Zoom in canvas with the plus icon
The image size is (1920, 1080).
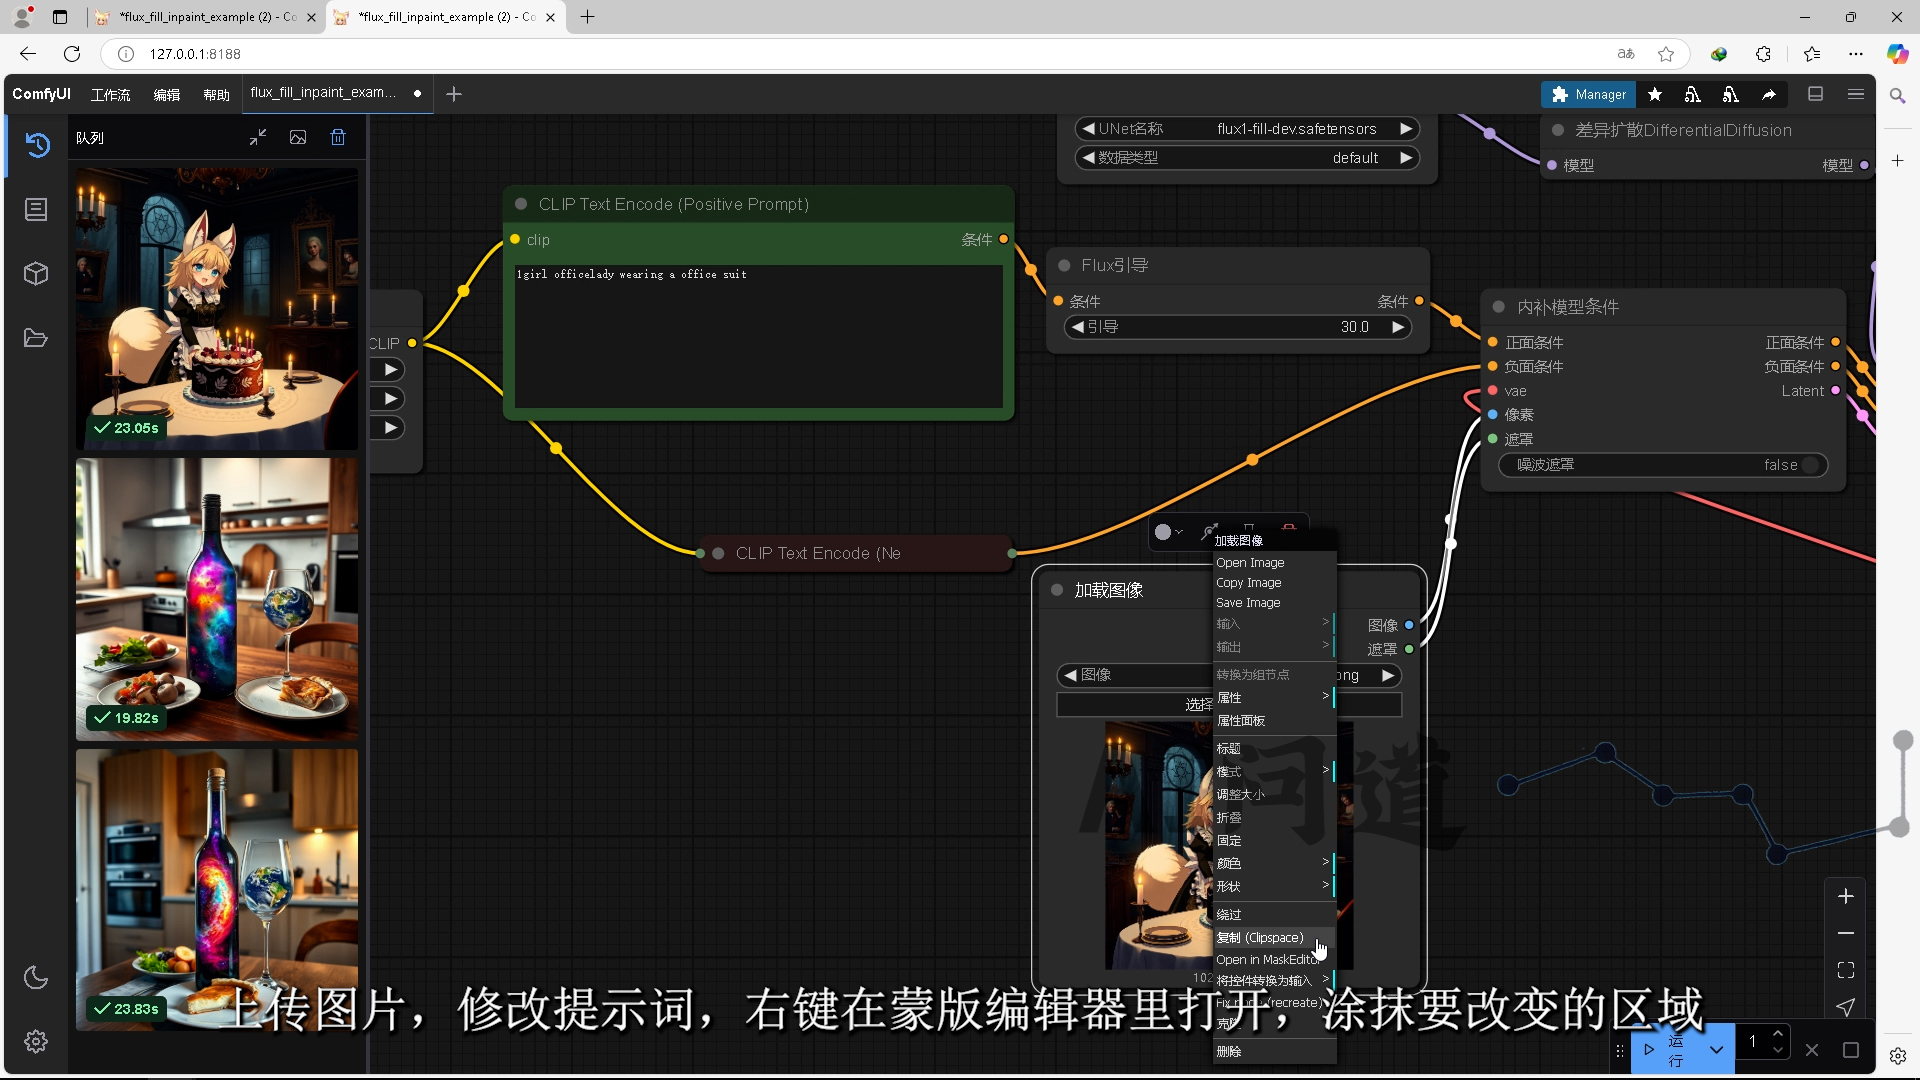pos(1846,896)
